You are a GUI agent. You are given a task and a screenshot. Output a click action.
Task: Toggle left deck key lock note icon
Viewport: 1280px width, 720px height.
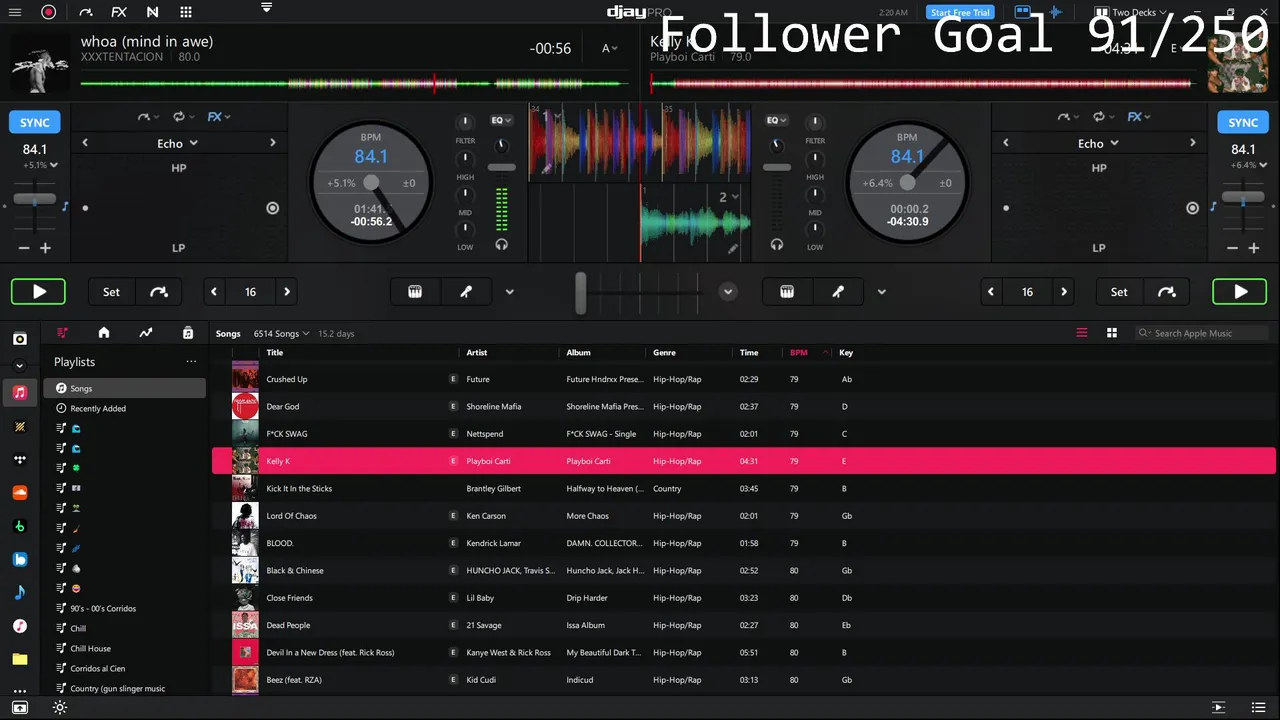pyautogui.click(x=65, y=206)
